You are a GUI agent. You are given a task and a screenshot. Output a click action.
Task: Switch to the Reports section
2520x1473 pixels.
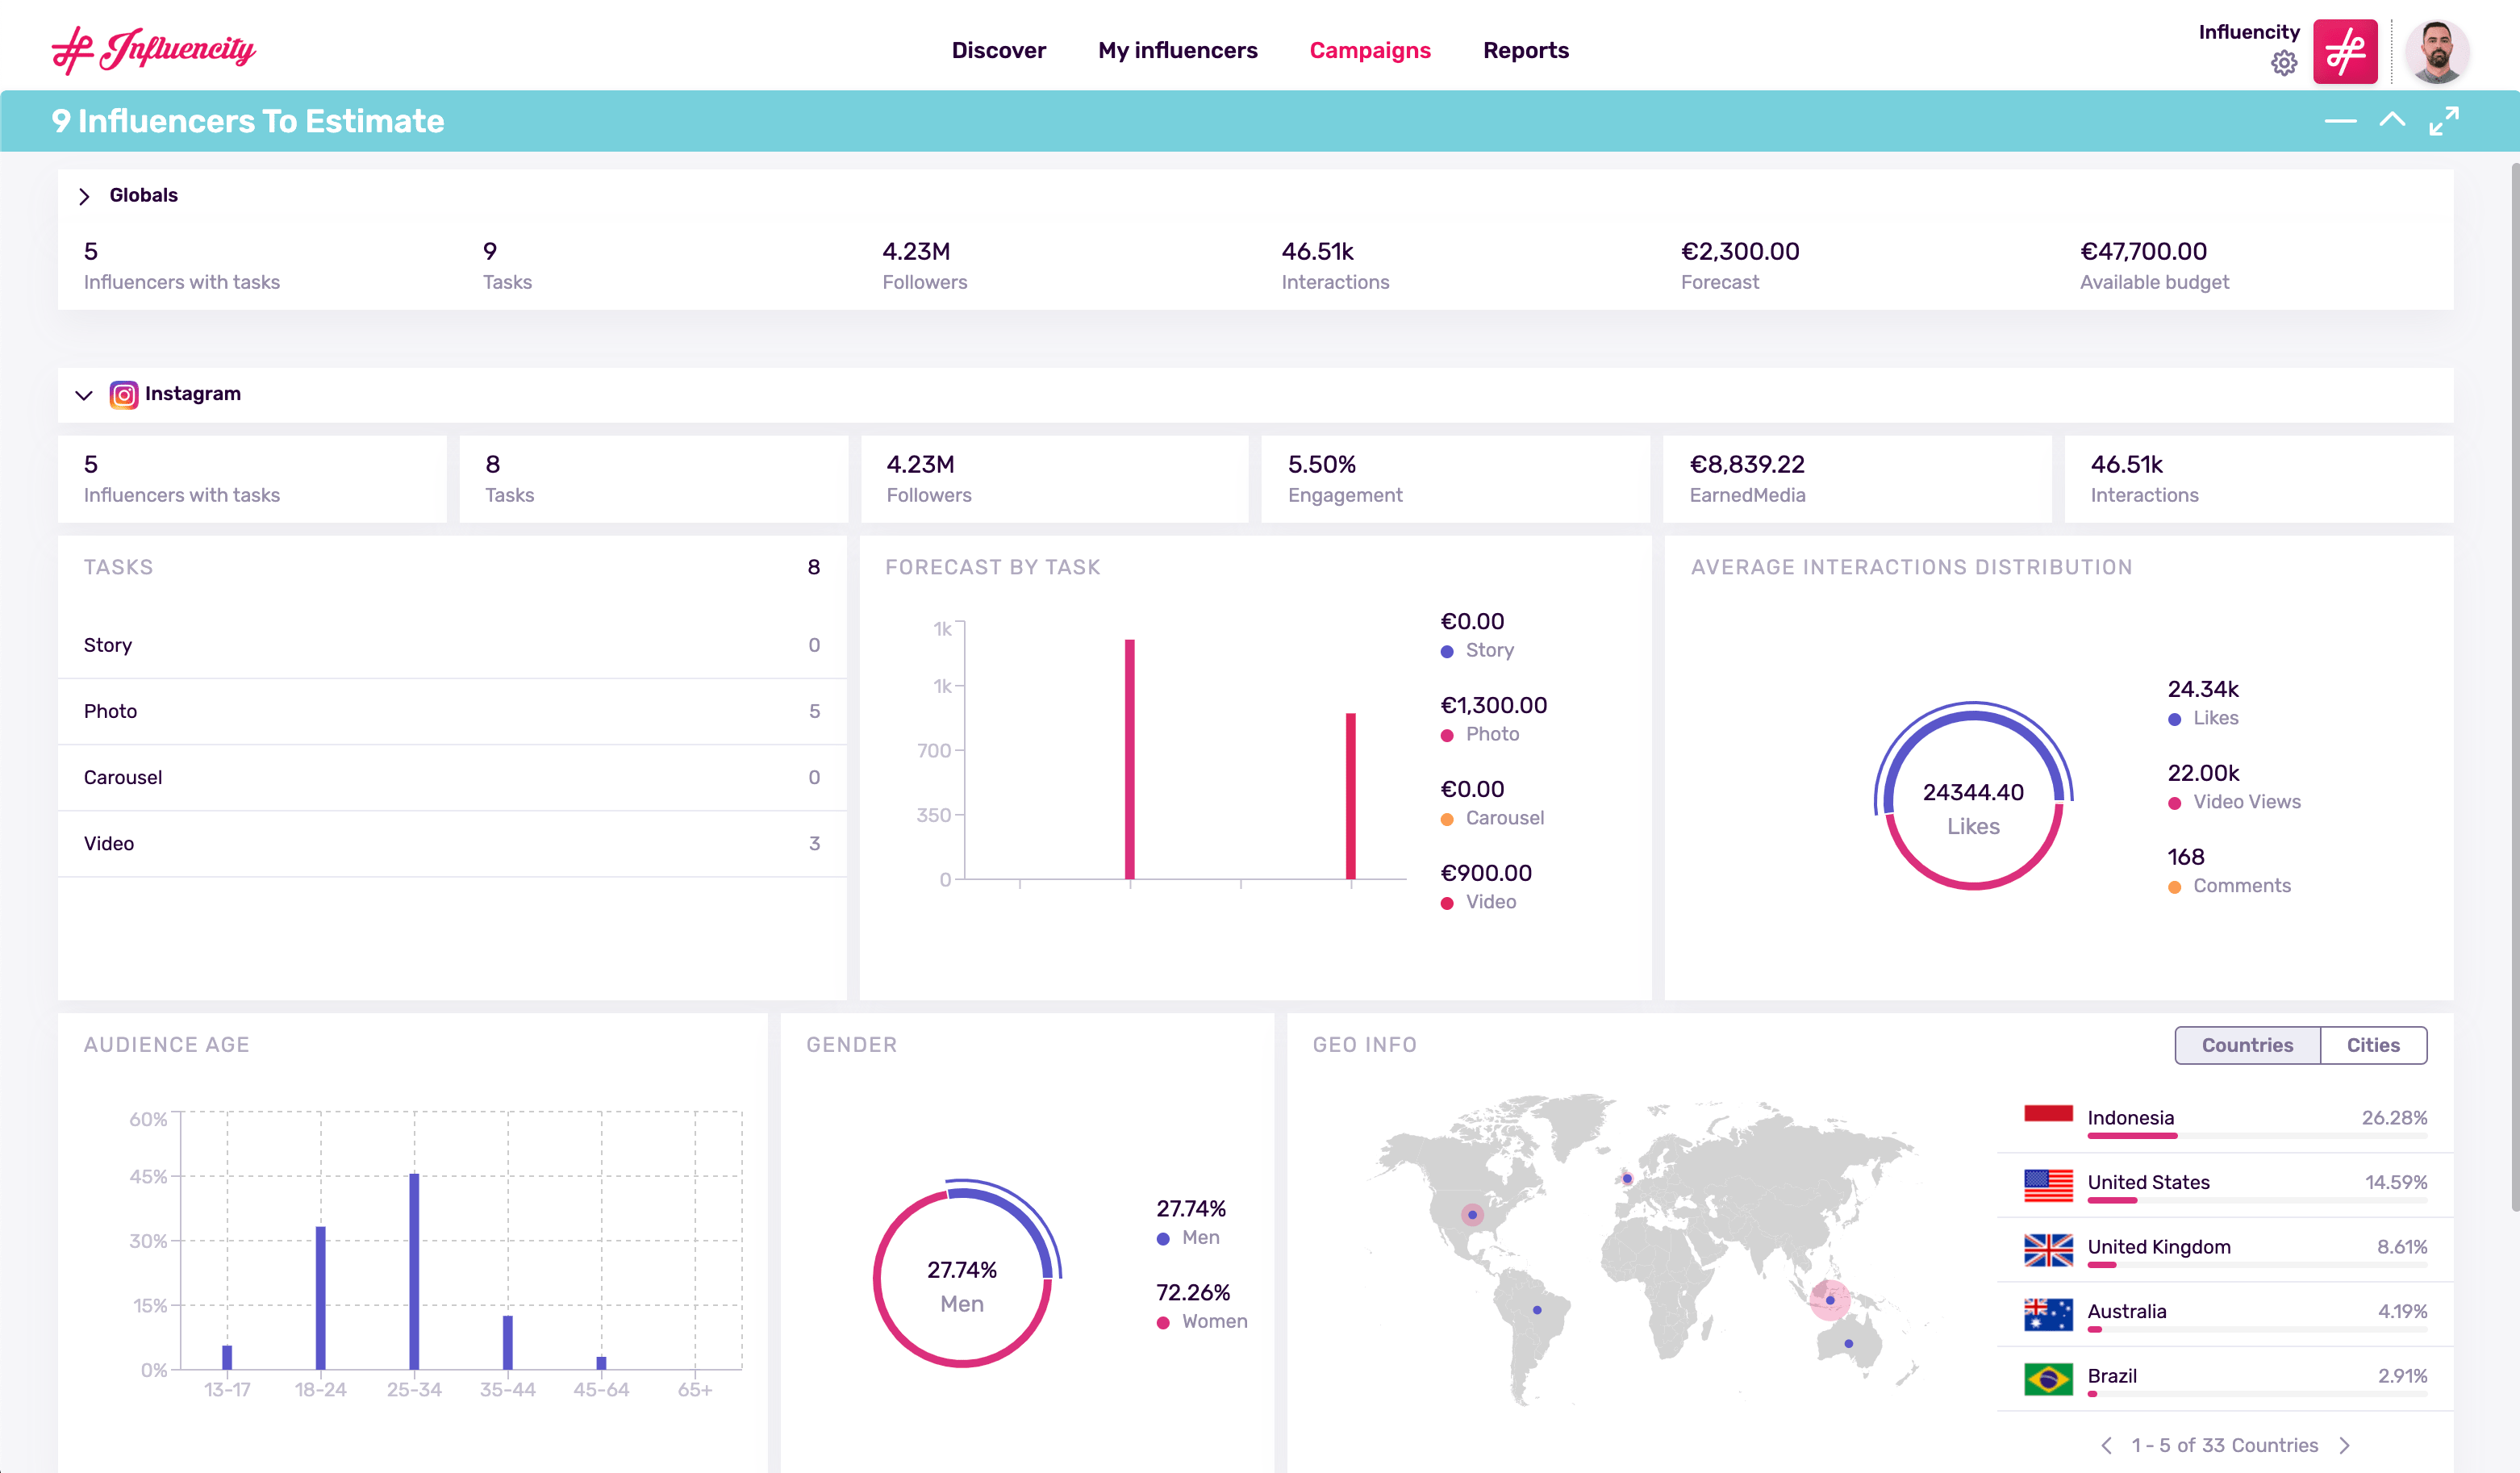(1526, 50)
